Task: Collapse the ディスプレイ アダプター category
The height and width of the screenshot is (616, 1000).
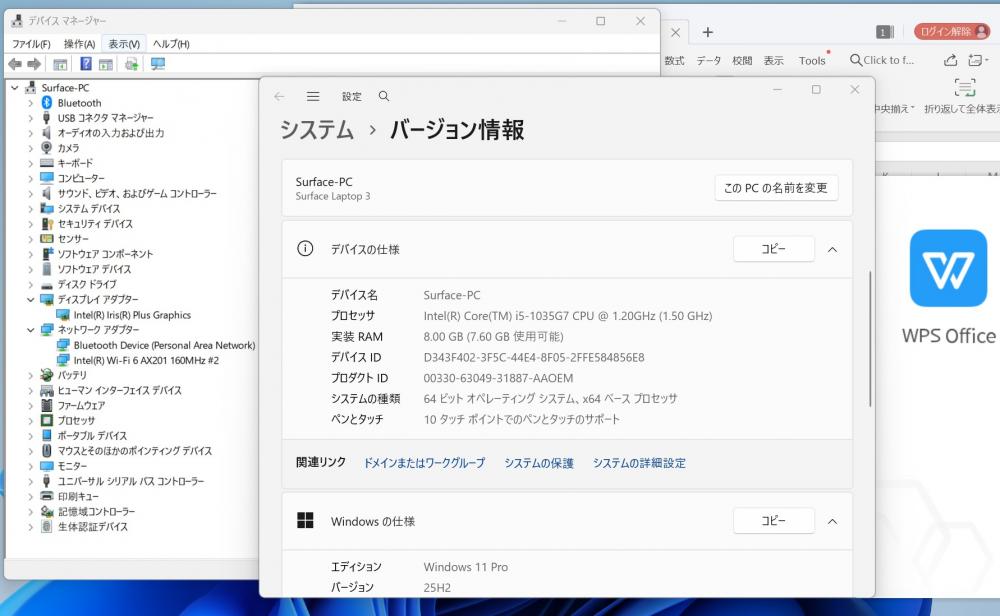Action: 31,300
